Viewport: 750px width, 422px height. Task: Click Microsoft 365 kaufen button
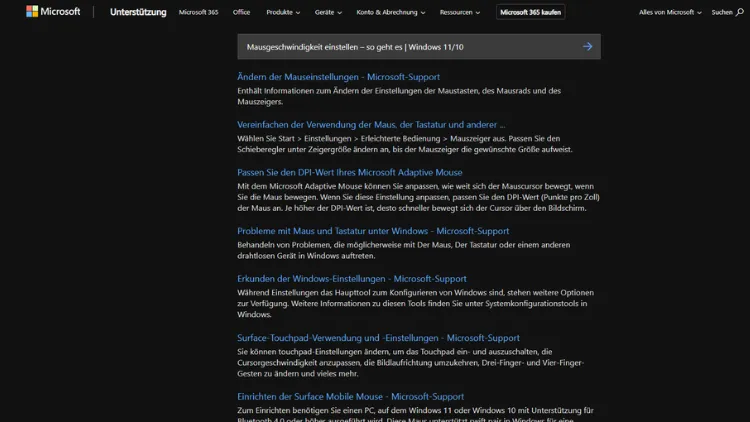(x=530, y=12)
